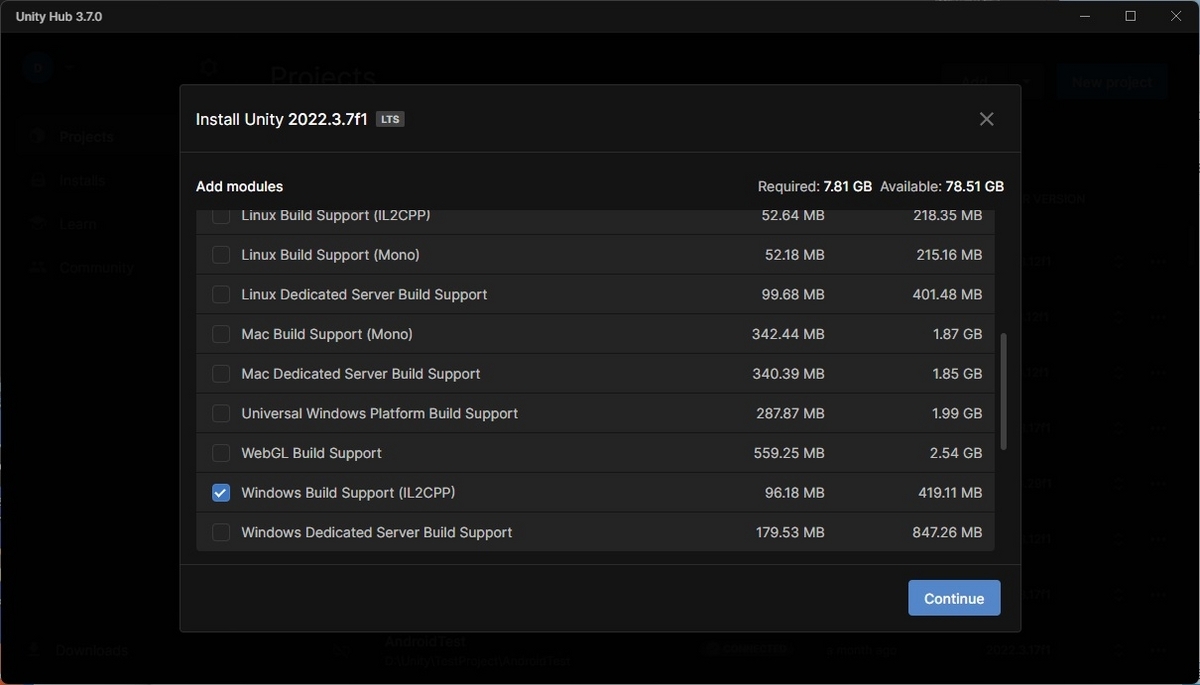The width and height of the screenshot is (1200, 685).
Task: Click the 'Required: 7.81 GB' text
Action: [815, 186]
